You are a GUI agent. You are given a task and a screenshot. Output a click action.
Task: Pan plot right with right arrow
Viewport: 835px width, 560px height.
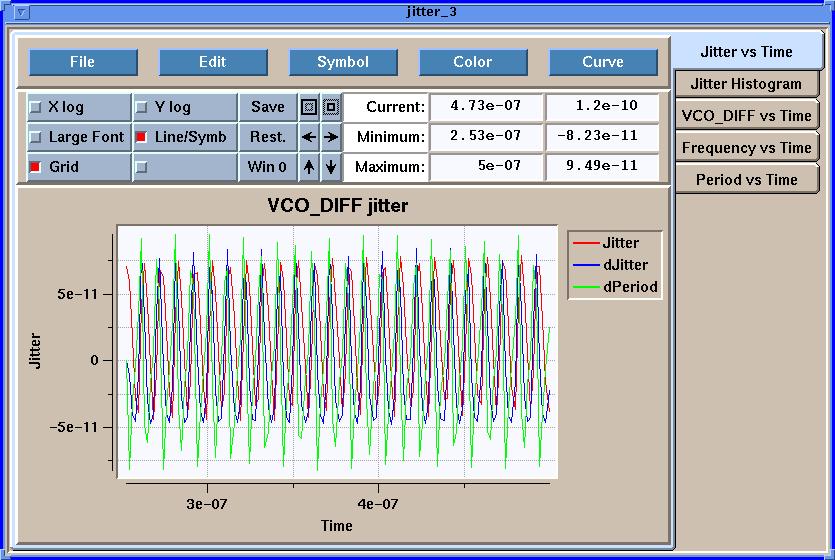pyautogui.click(x=331, y=137)
